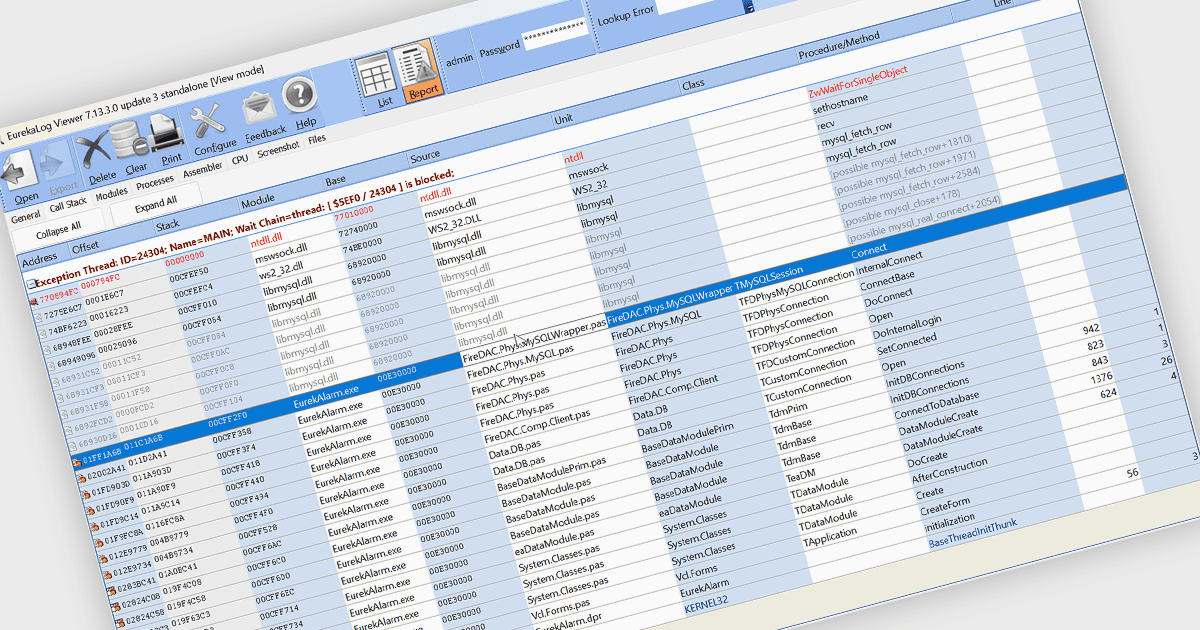The width and height of the screenshot is (1200, 630).
Task: Sort by the Procedure/Method column header
Action: click(838, 46)
